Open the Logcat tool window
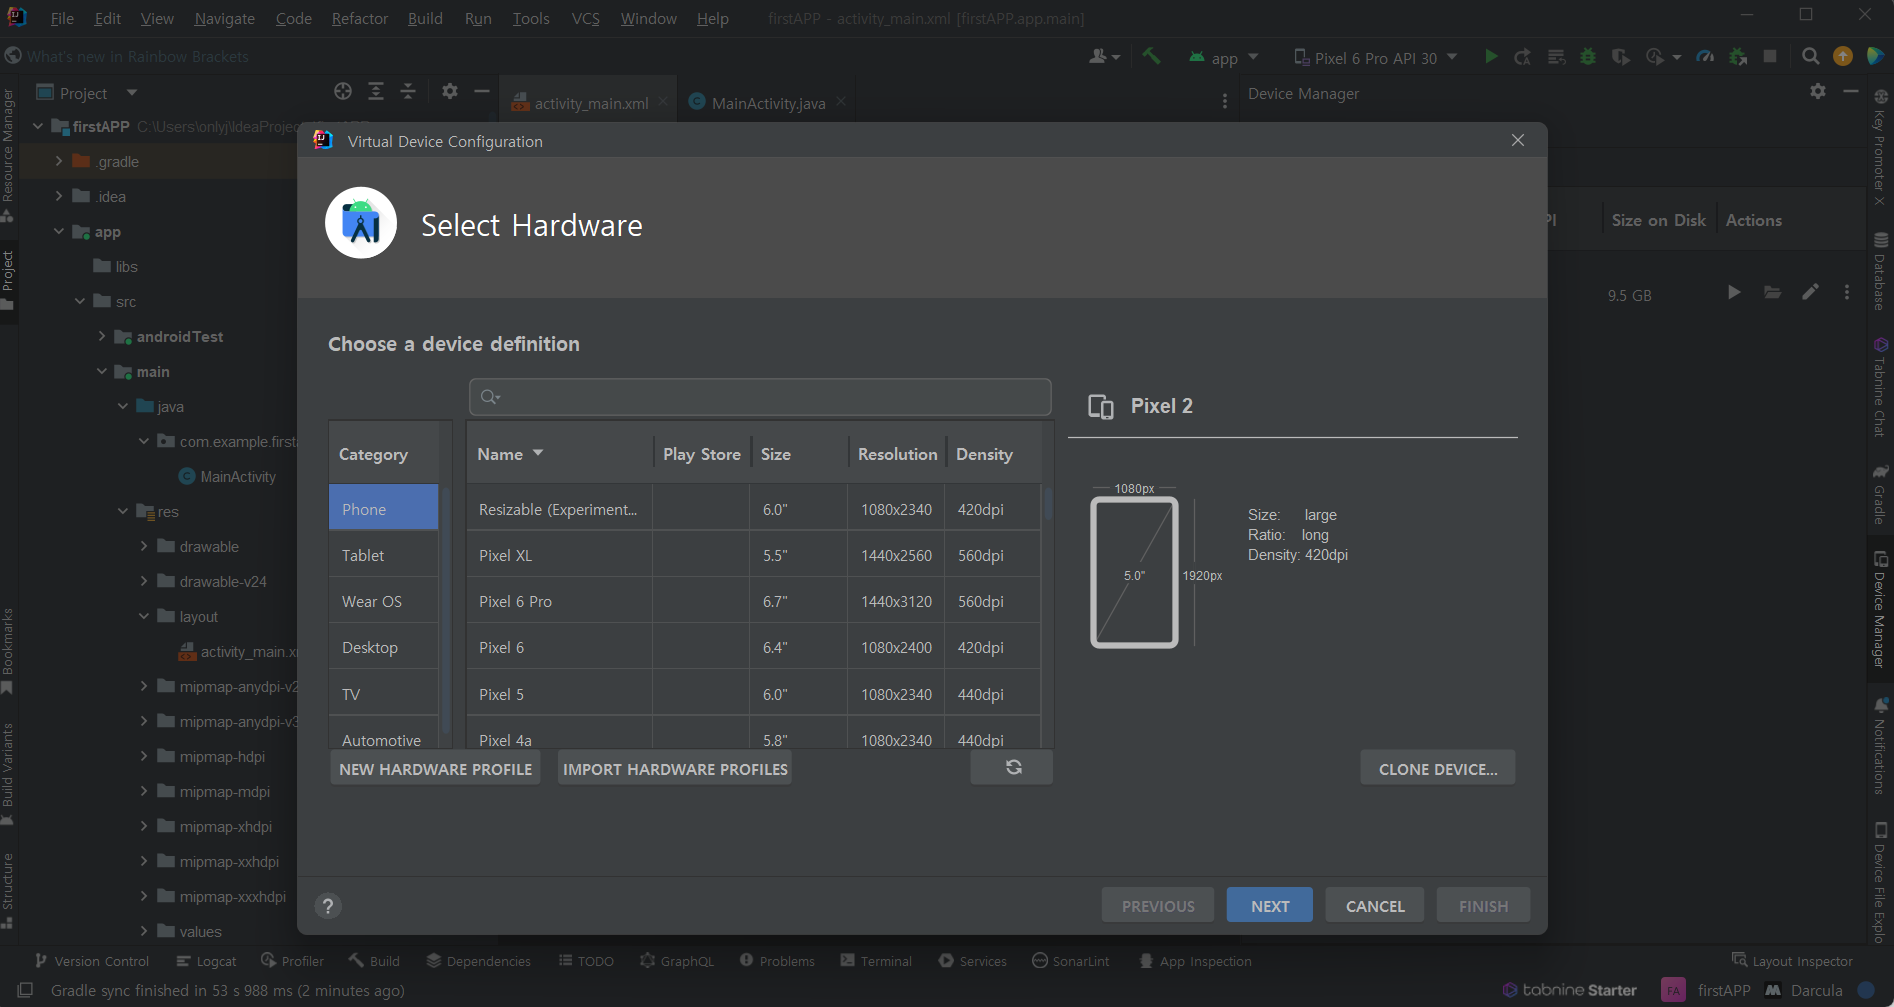The width and height of the screenshot is (1894, 1007). coord(207,961)
